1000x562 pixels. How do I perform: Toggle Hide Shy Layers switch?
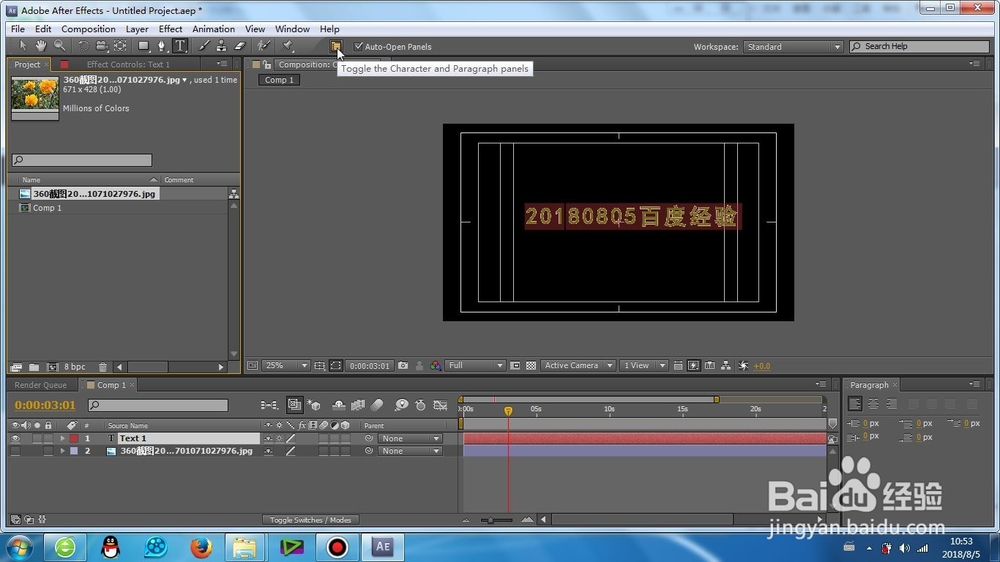pos(339,405)
